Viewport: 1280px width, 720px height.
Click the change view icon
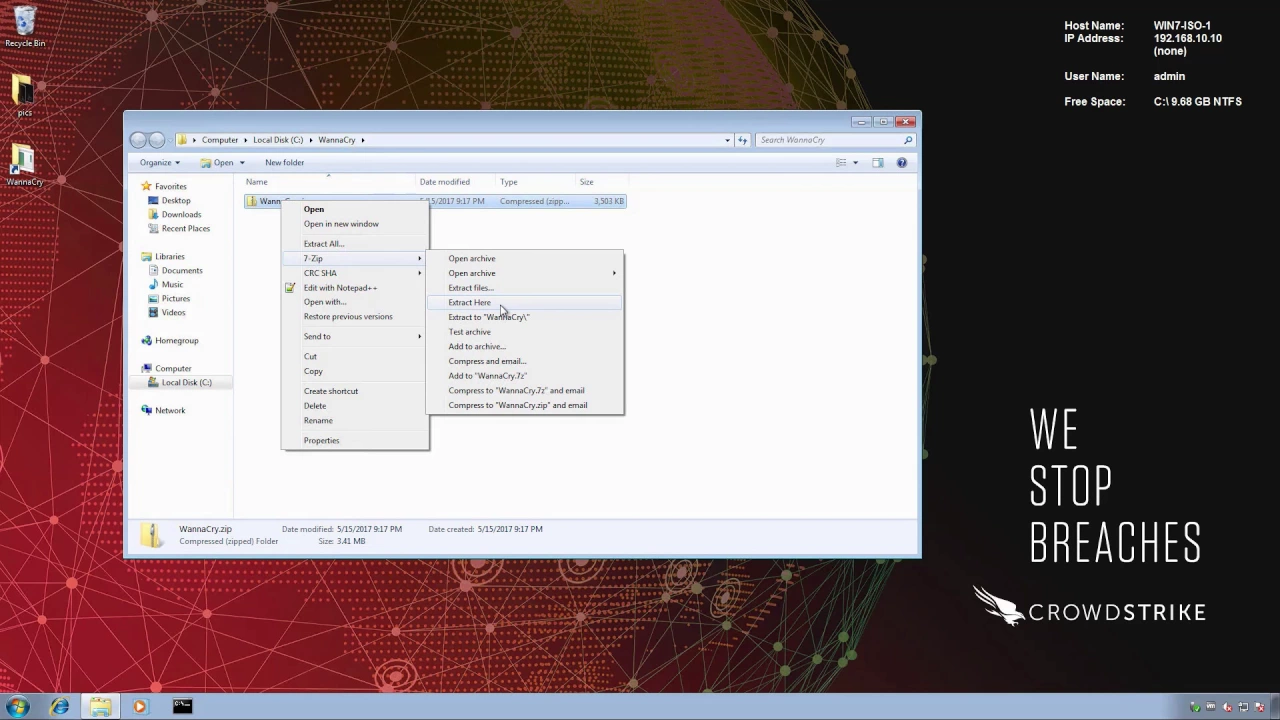[841, 162]
